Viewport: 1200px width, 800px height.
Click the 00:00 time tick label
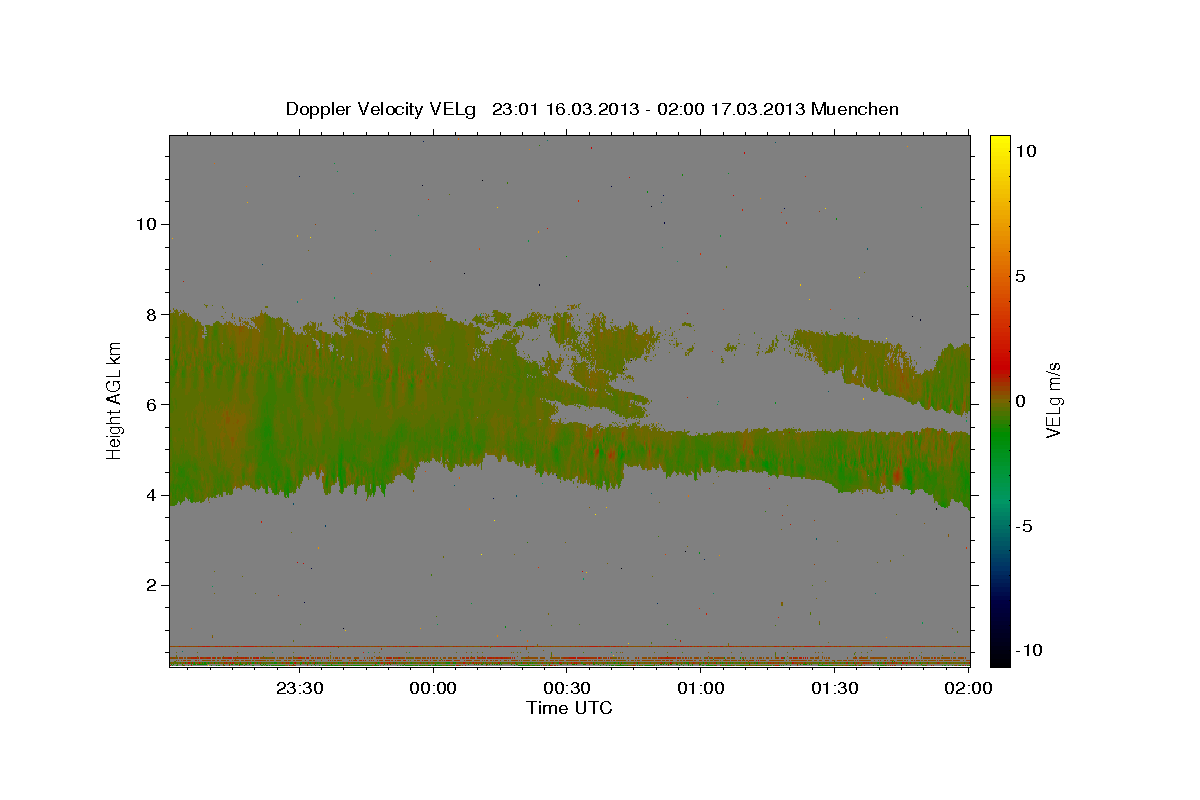[x=433, y=688]
